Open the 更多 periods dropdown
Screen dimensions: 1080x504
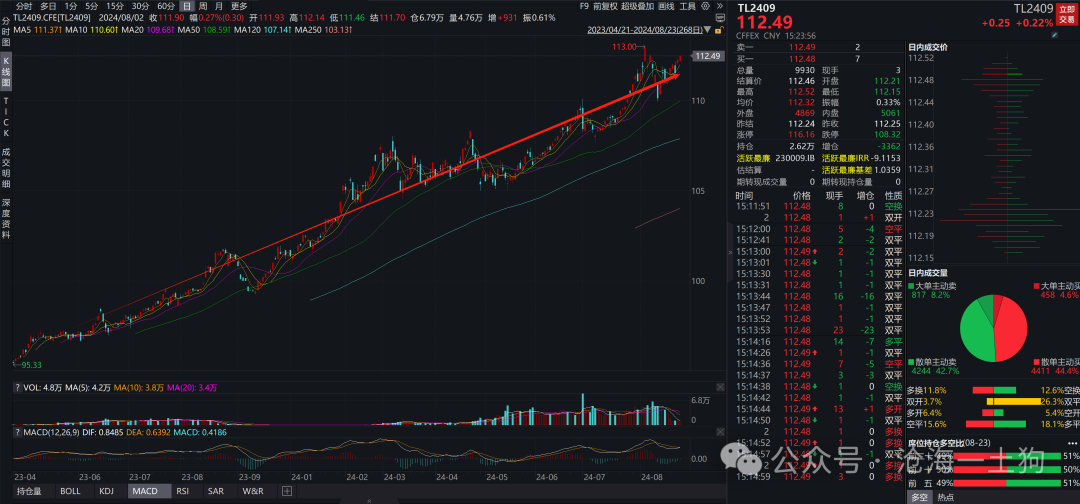(x=239, y=6)
